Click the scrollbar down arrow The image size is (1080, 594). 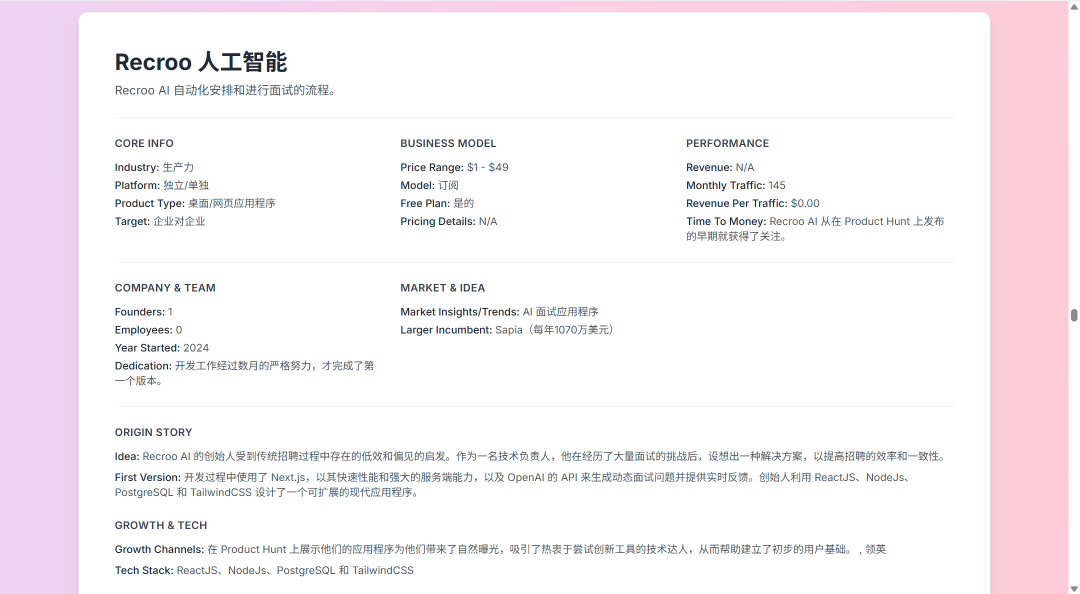pos(1074,588)
